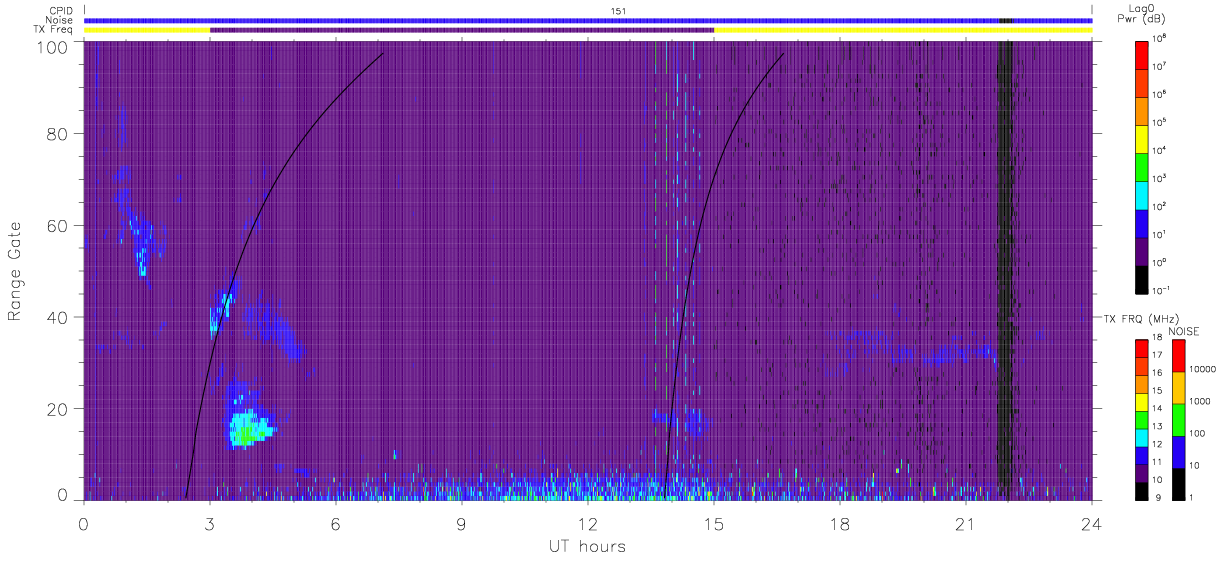Select 40 on the Range Gate axis
This screenshot has width=1228, height=567.
click(x=57, y=317)
